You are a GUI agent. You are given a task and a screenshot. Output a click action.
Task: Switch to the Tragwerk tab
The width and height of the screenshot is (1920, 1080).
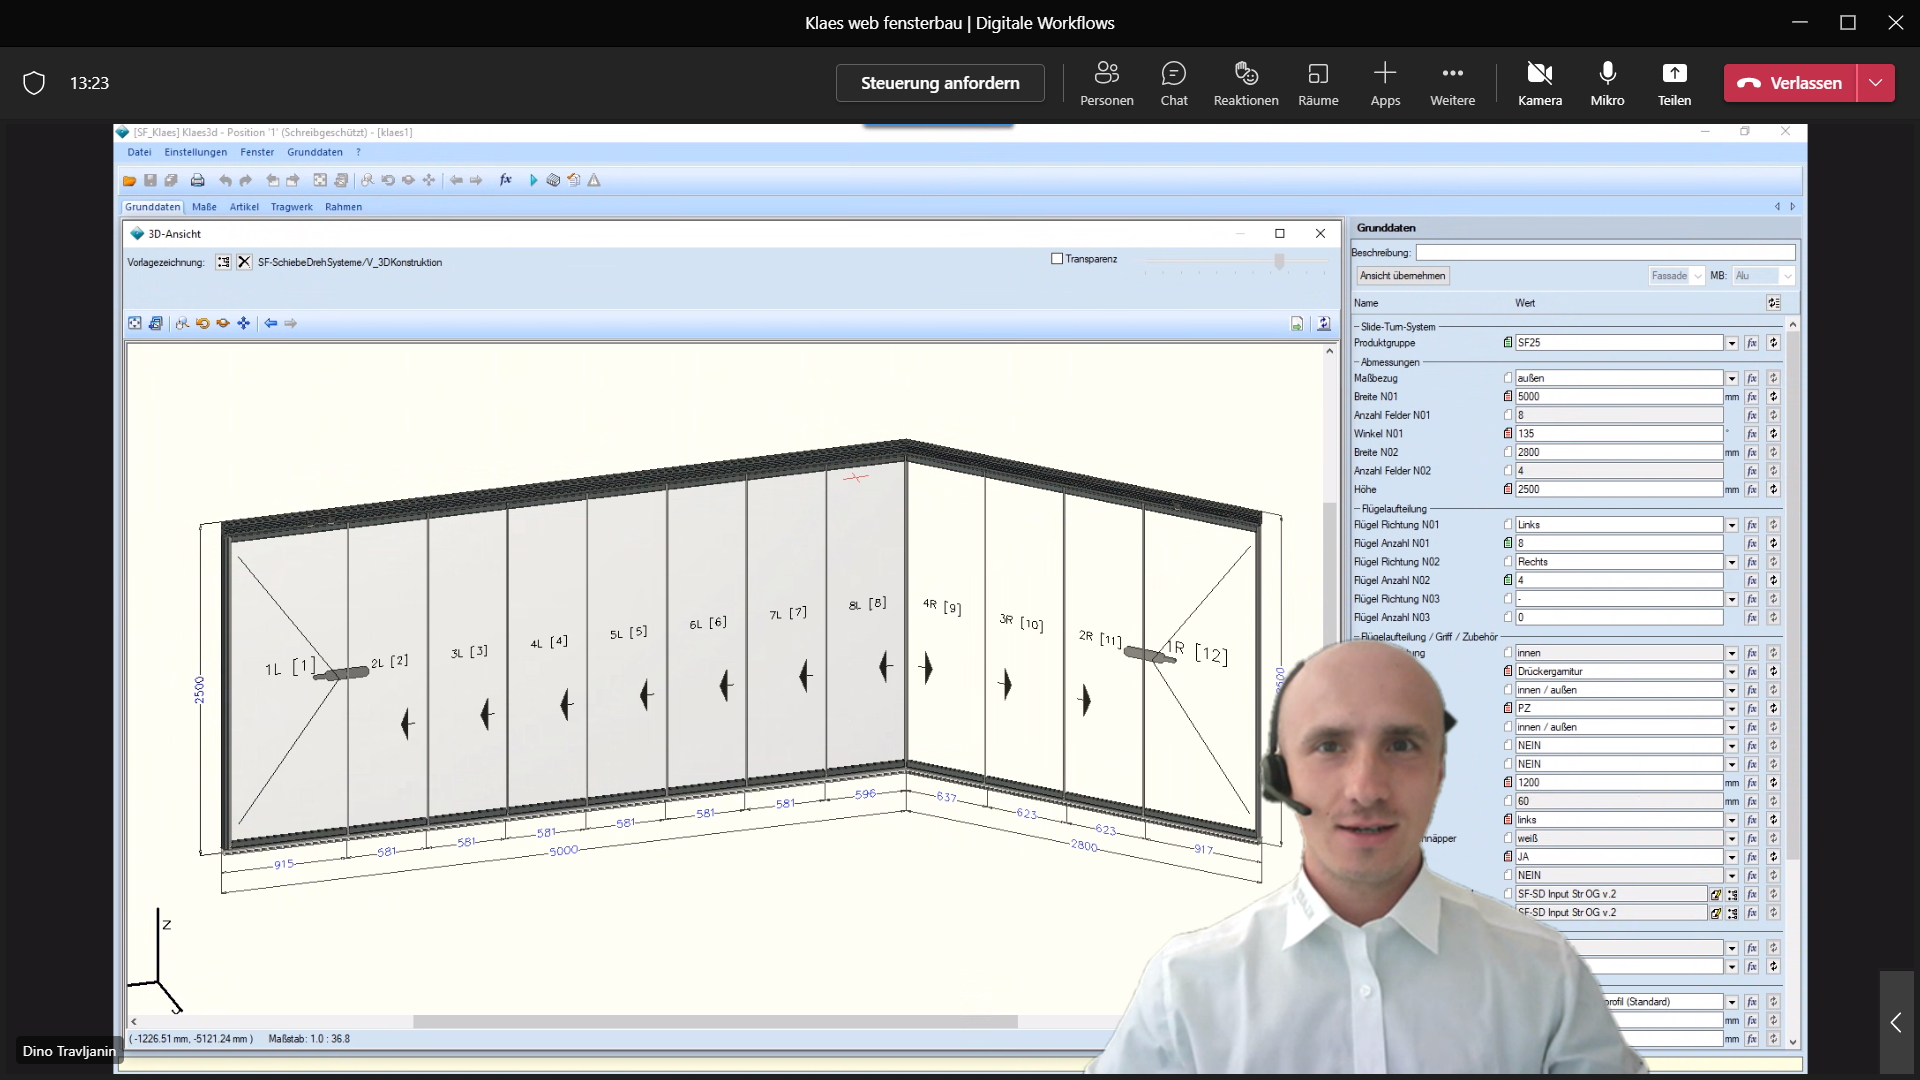click(292, 207)
